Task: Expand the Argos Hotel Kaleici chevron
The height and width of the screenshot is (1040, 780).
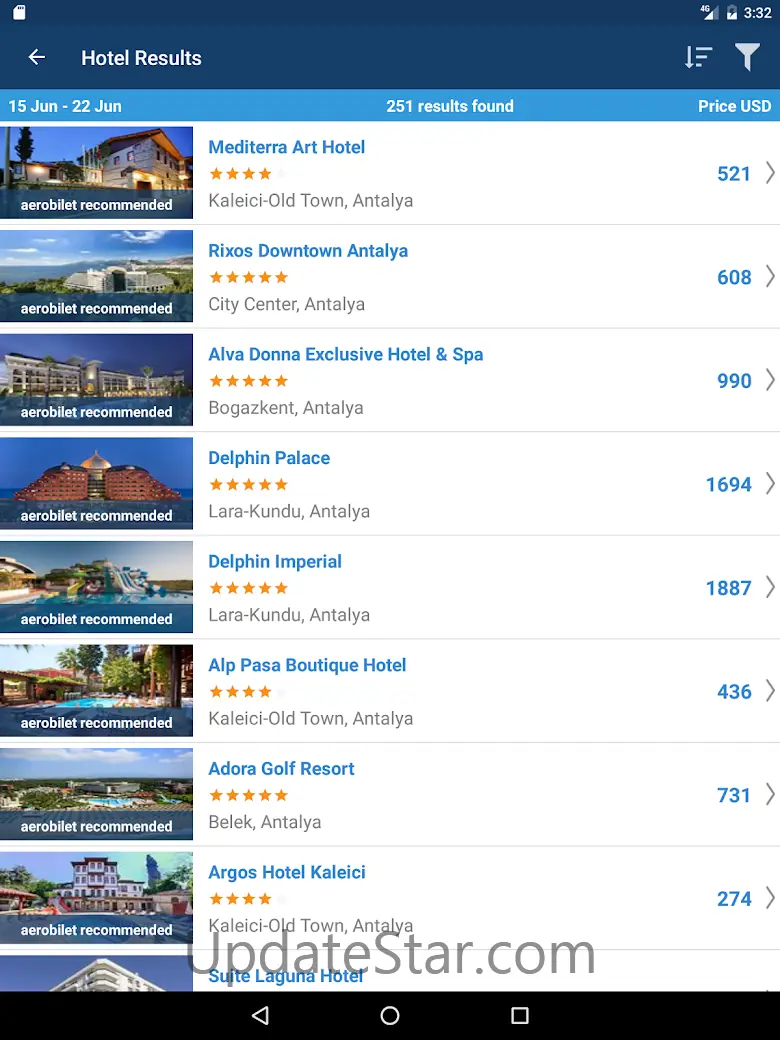Action: [x=770, y=898]
